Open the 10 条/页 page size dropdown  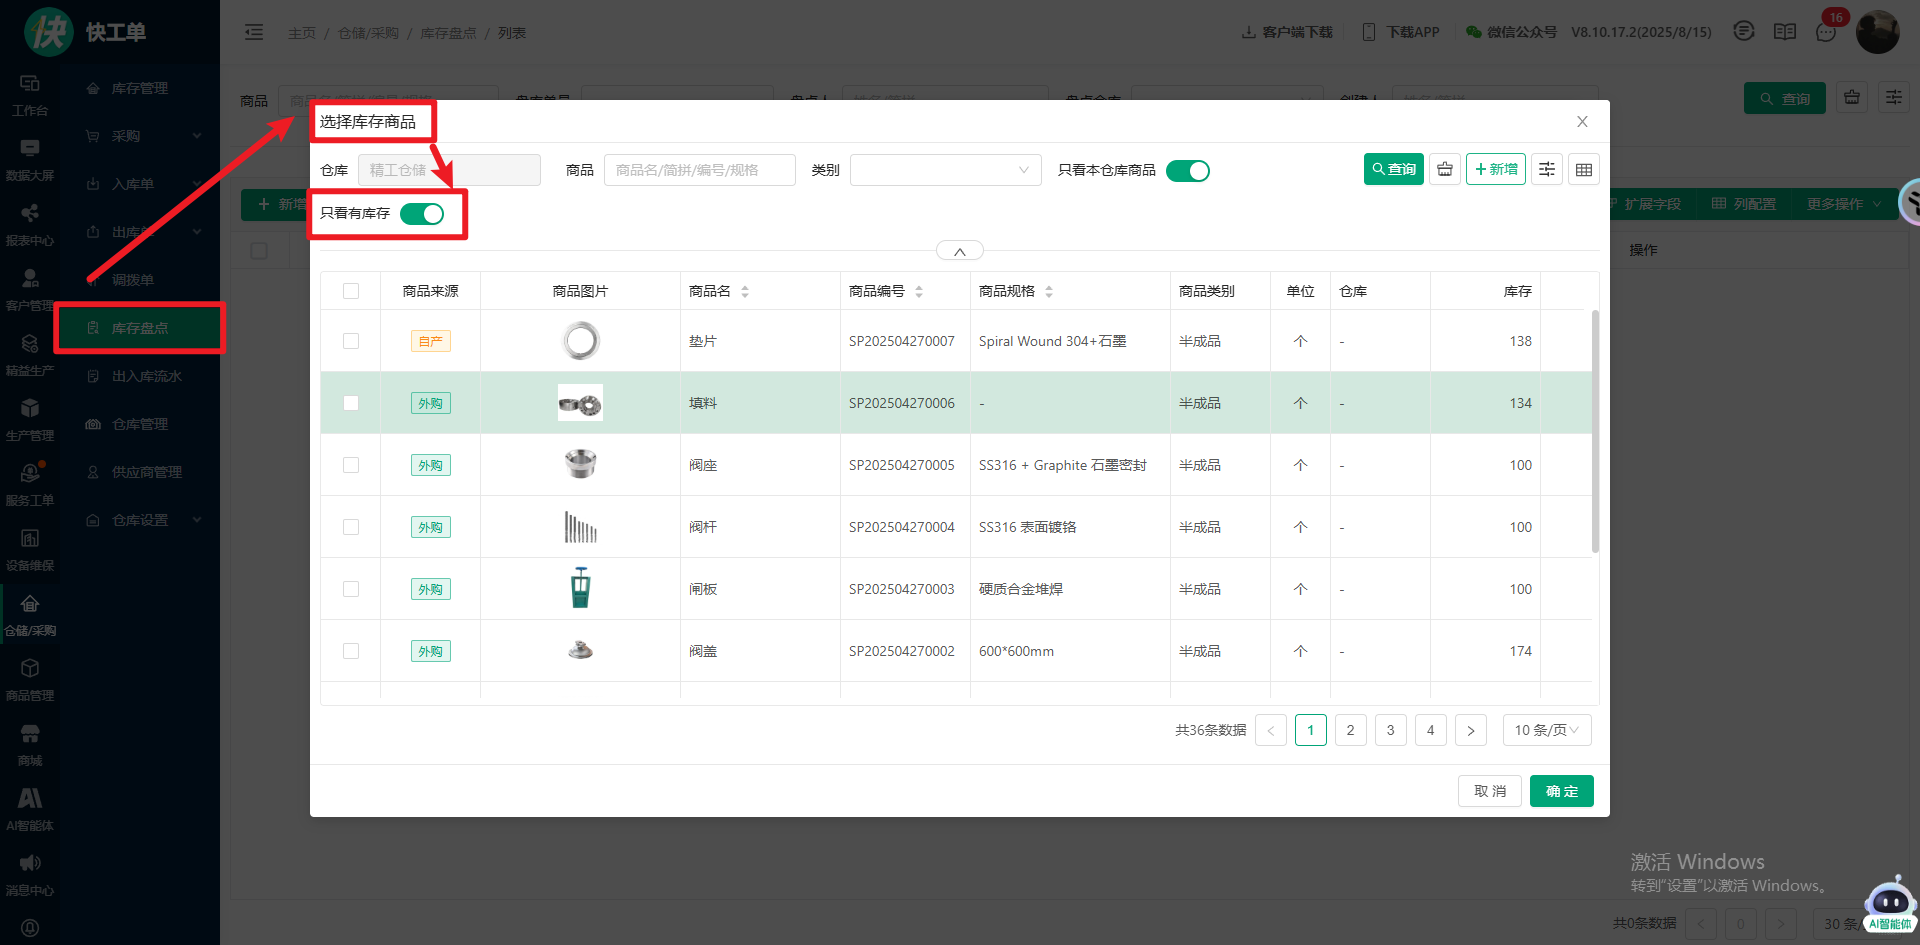[x=1546, y=730]
